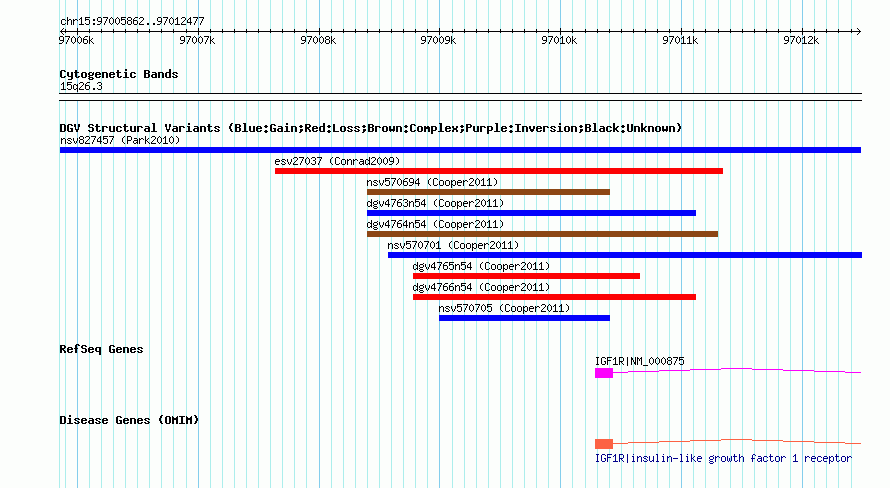Screen dimensions: 890x488
Task: Select the RefSeq Genes track title
Action: click(x=101, y=349)
